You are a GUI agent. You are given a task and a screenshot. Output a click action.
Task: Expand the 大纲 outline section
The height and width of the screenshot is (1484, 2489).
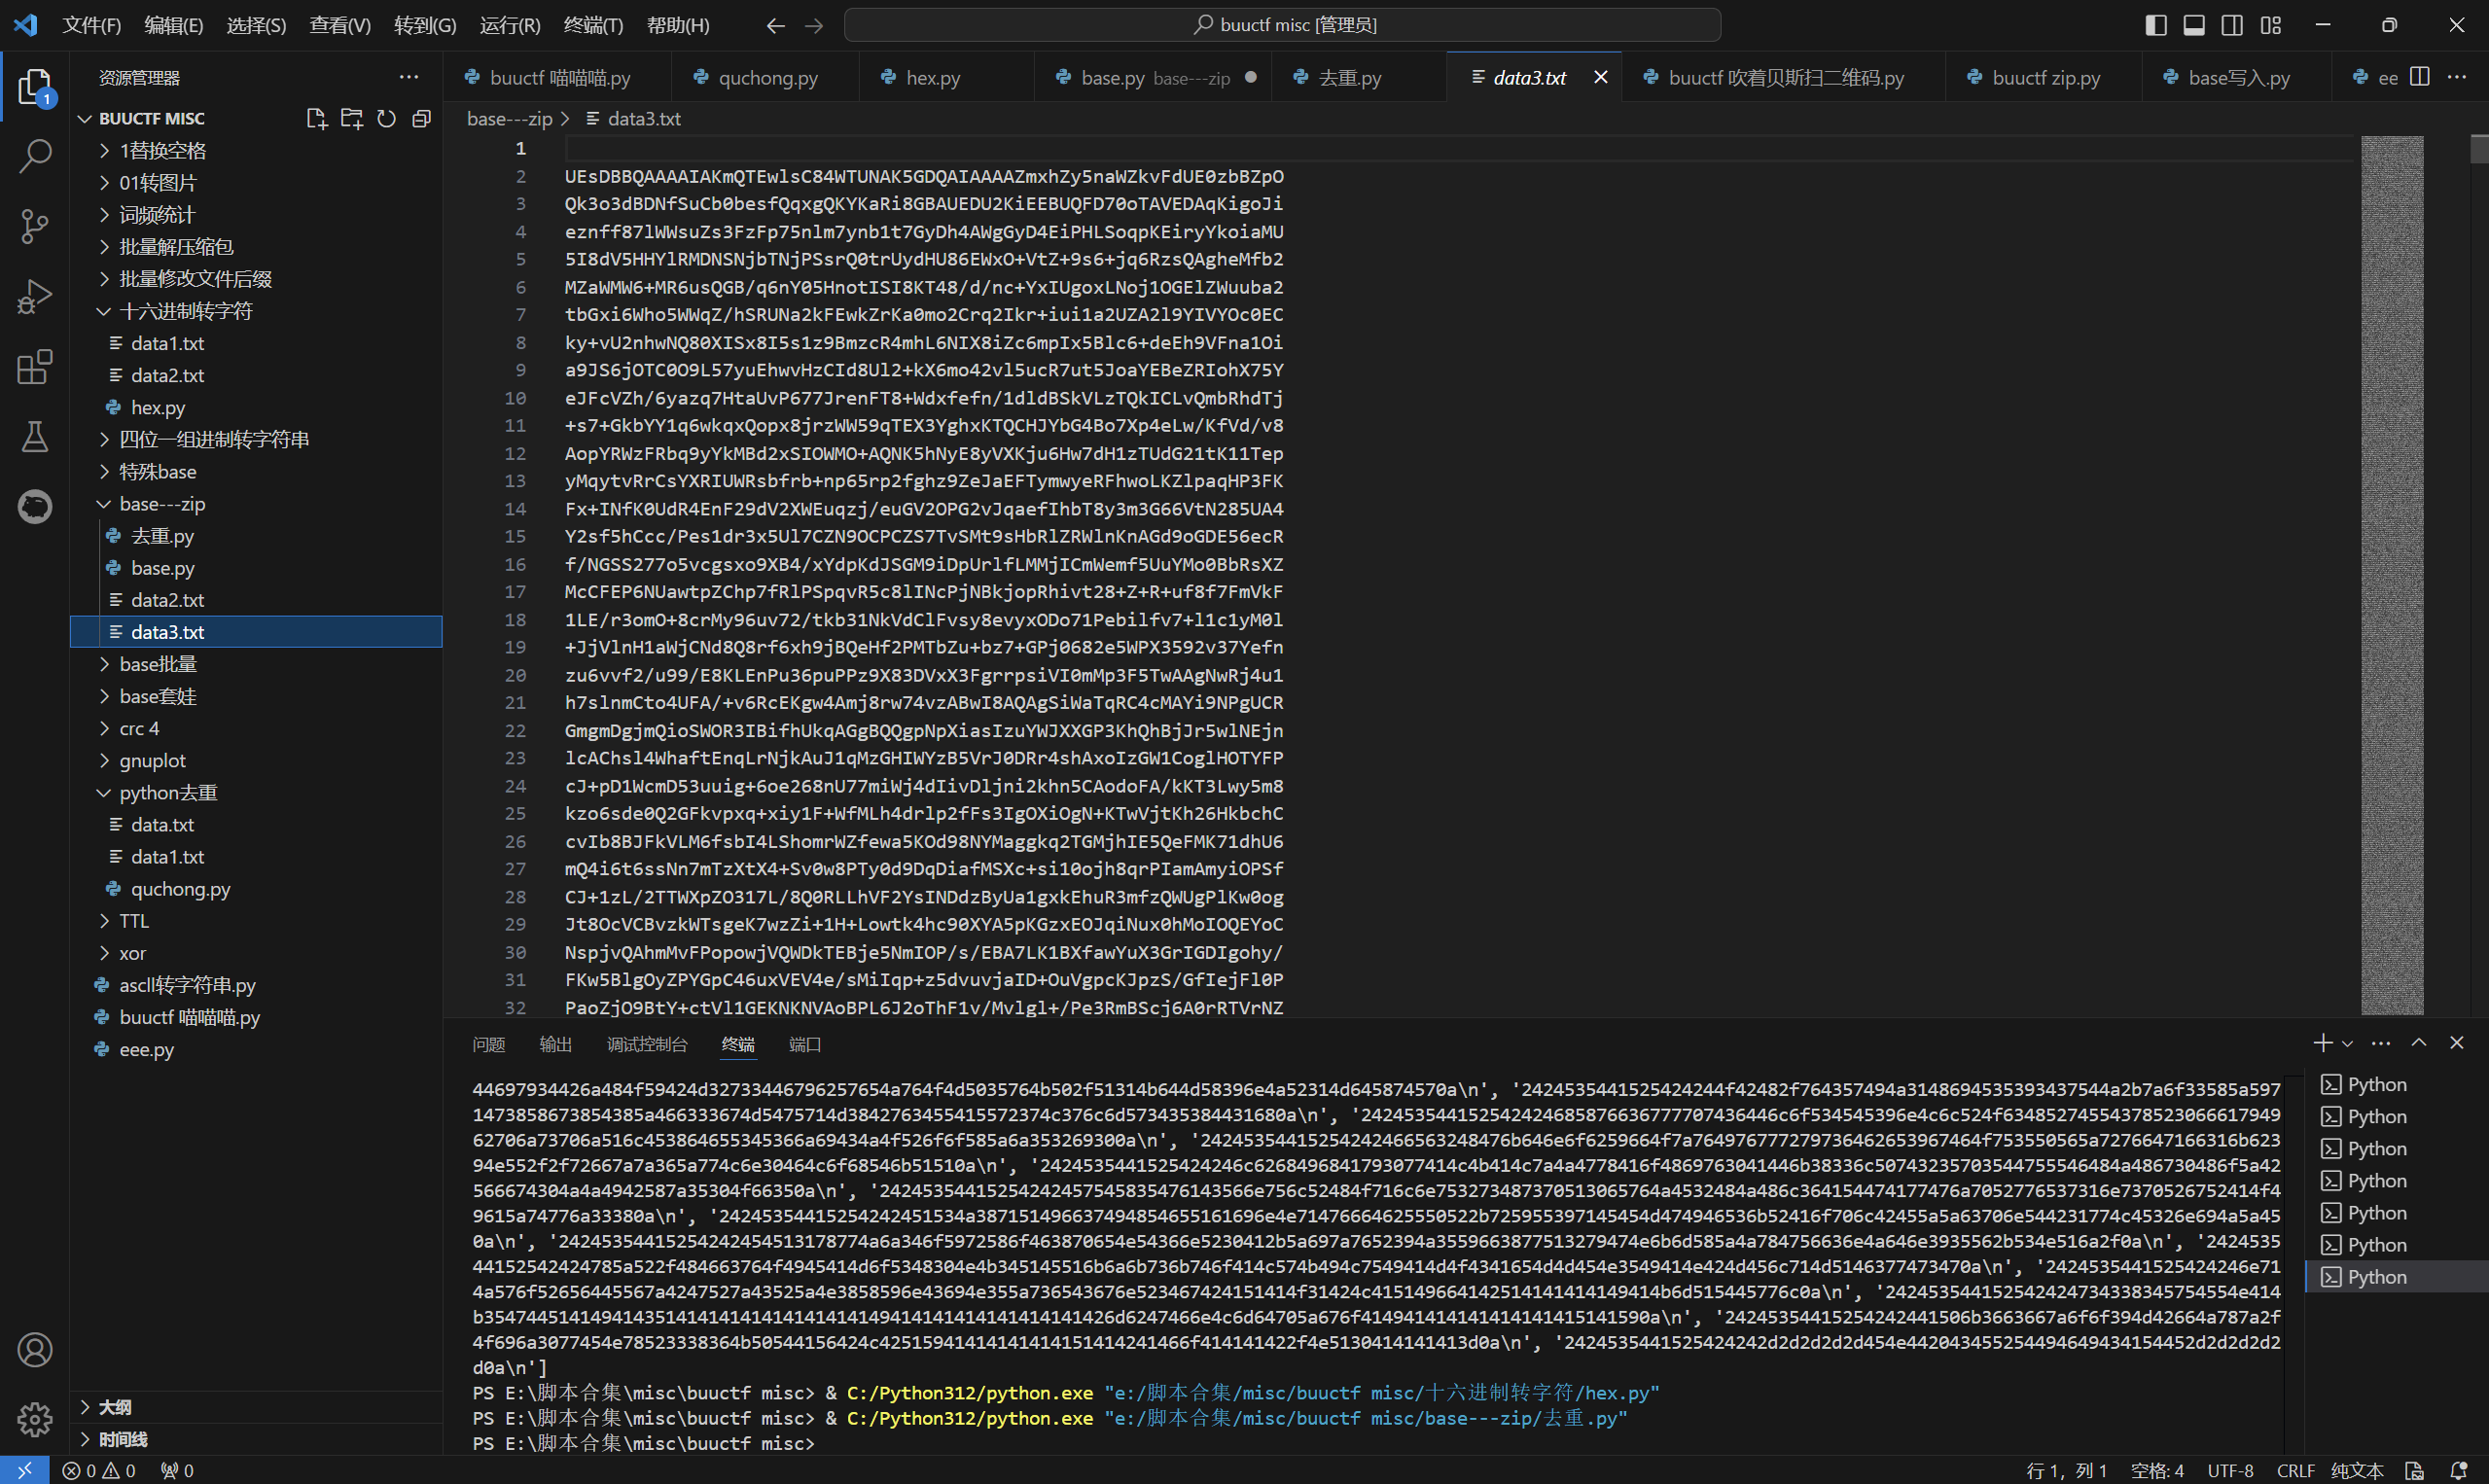[x=256, y=1407]
